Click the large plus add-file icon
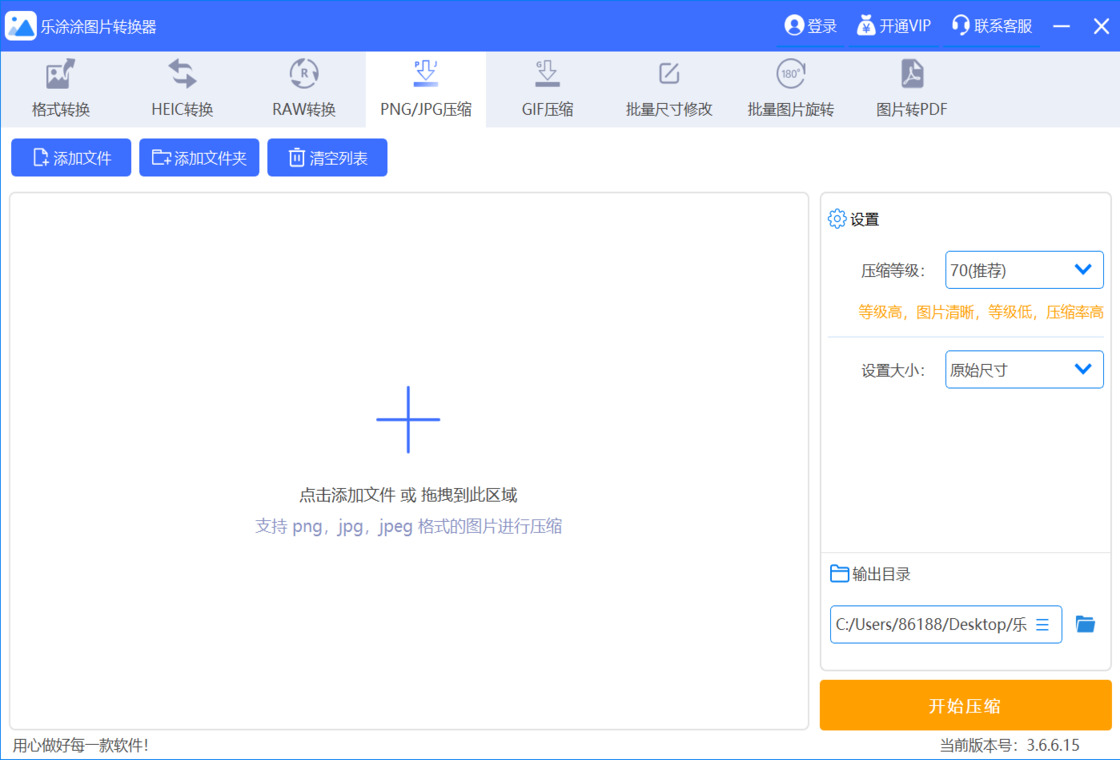The height and width of the screenshot is (760, 1120). [408, 419]
